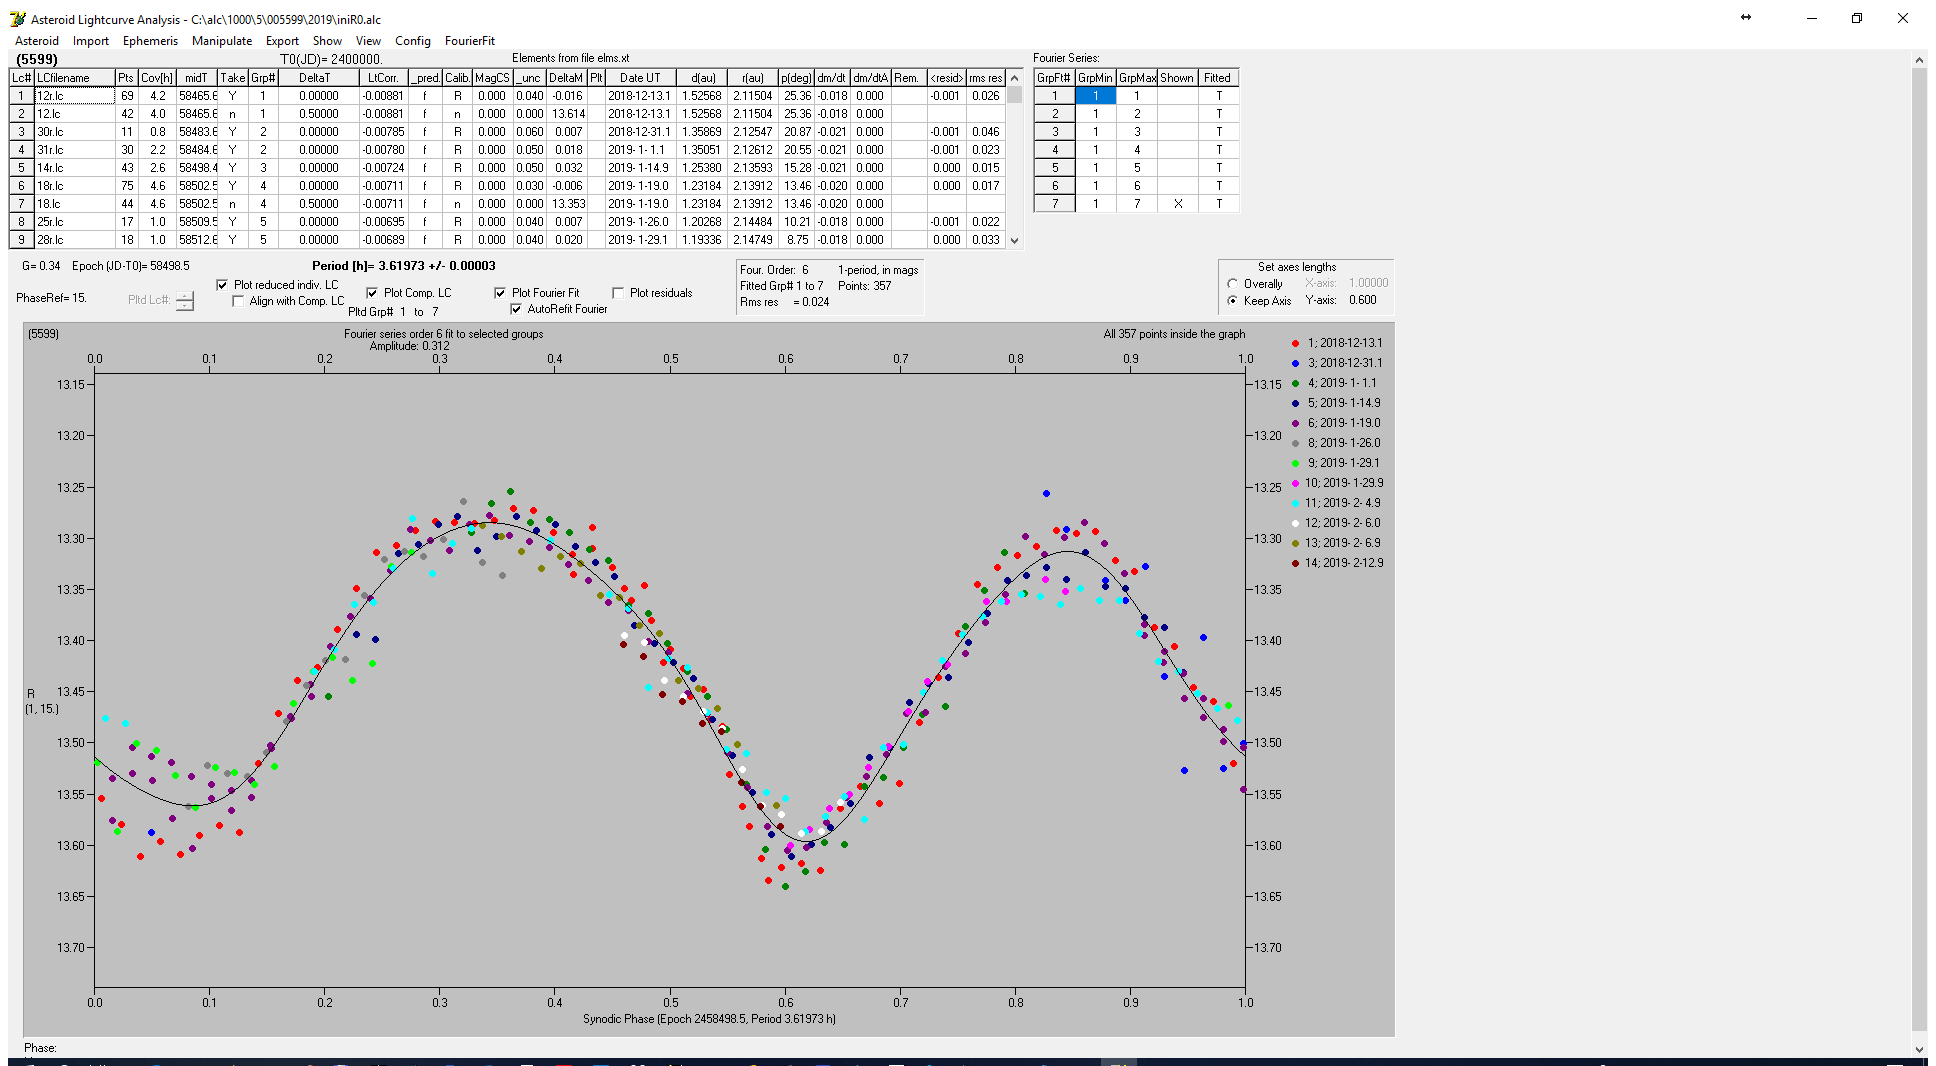The image size is (1936, 1066).
Task: Click the Date UT column header
Action: 640,78
